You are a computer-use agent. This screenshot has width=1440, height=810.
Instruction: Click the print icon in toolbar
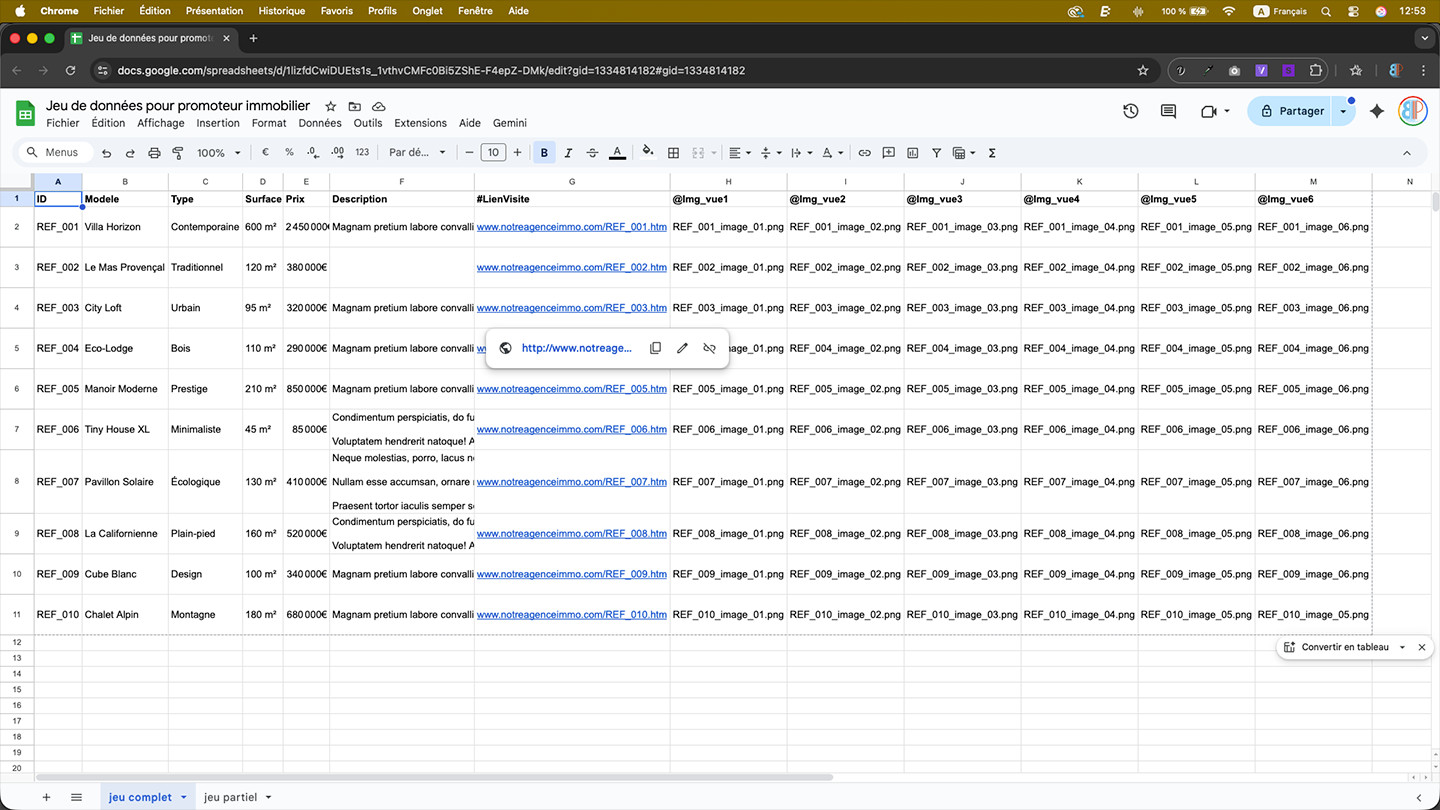[154, 153]
